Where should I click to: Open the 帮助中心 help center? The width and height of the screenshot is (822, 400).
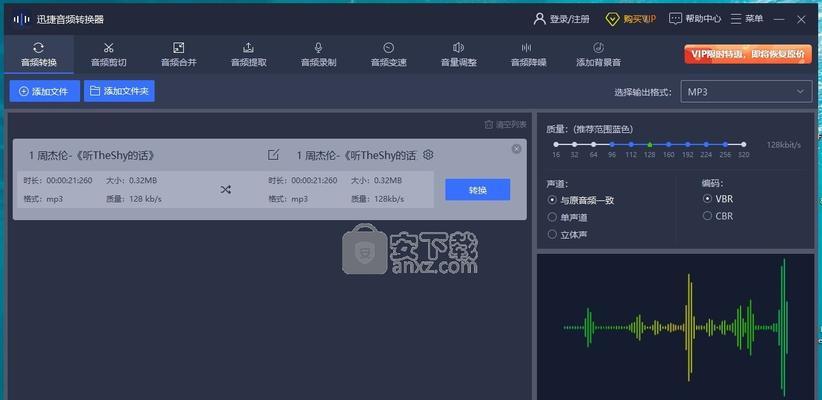[x=695, y=19]
